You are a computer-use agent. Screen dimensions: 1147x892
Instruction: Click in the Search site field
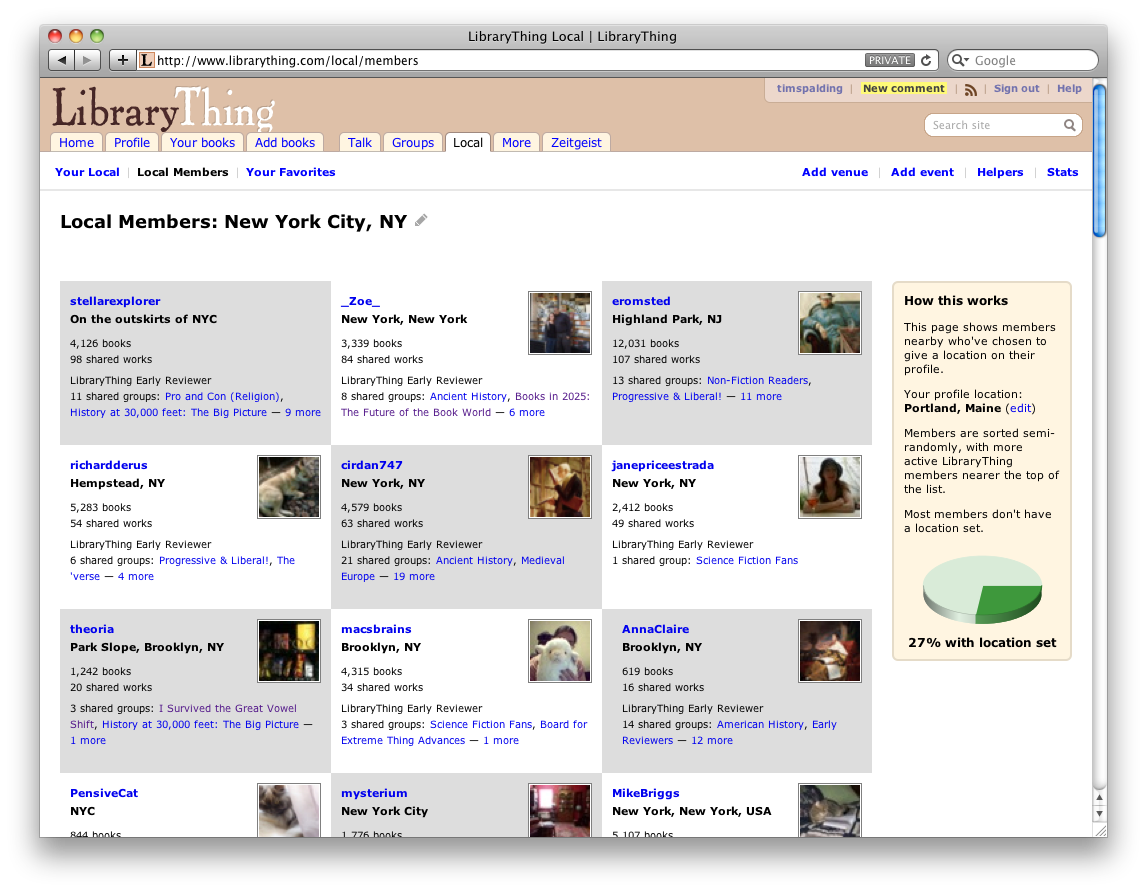tap(993, 125)
